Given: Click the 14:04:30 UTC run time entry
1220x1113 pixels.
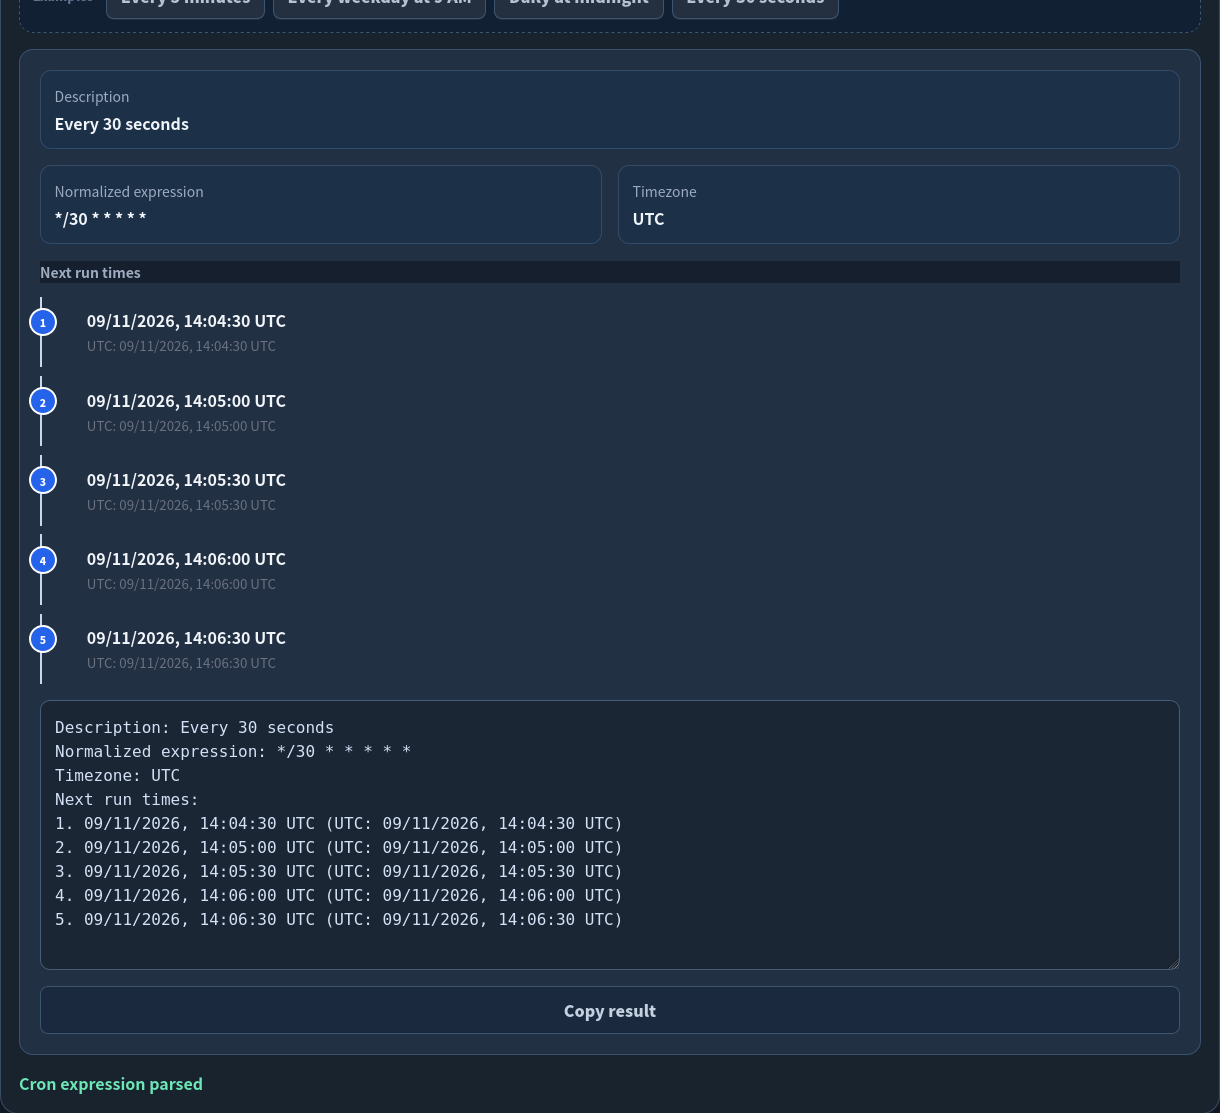Looking at the screenshot, I should point(186,332).
